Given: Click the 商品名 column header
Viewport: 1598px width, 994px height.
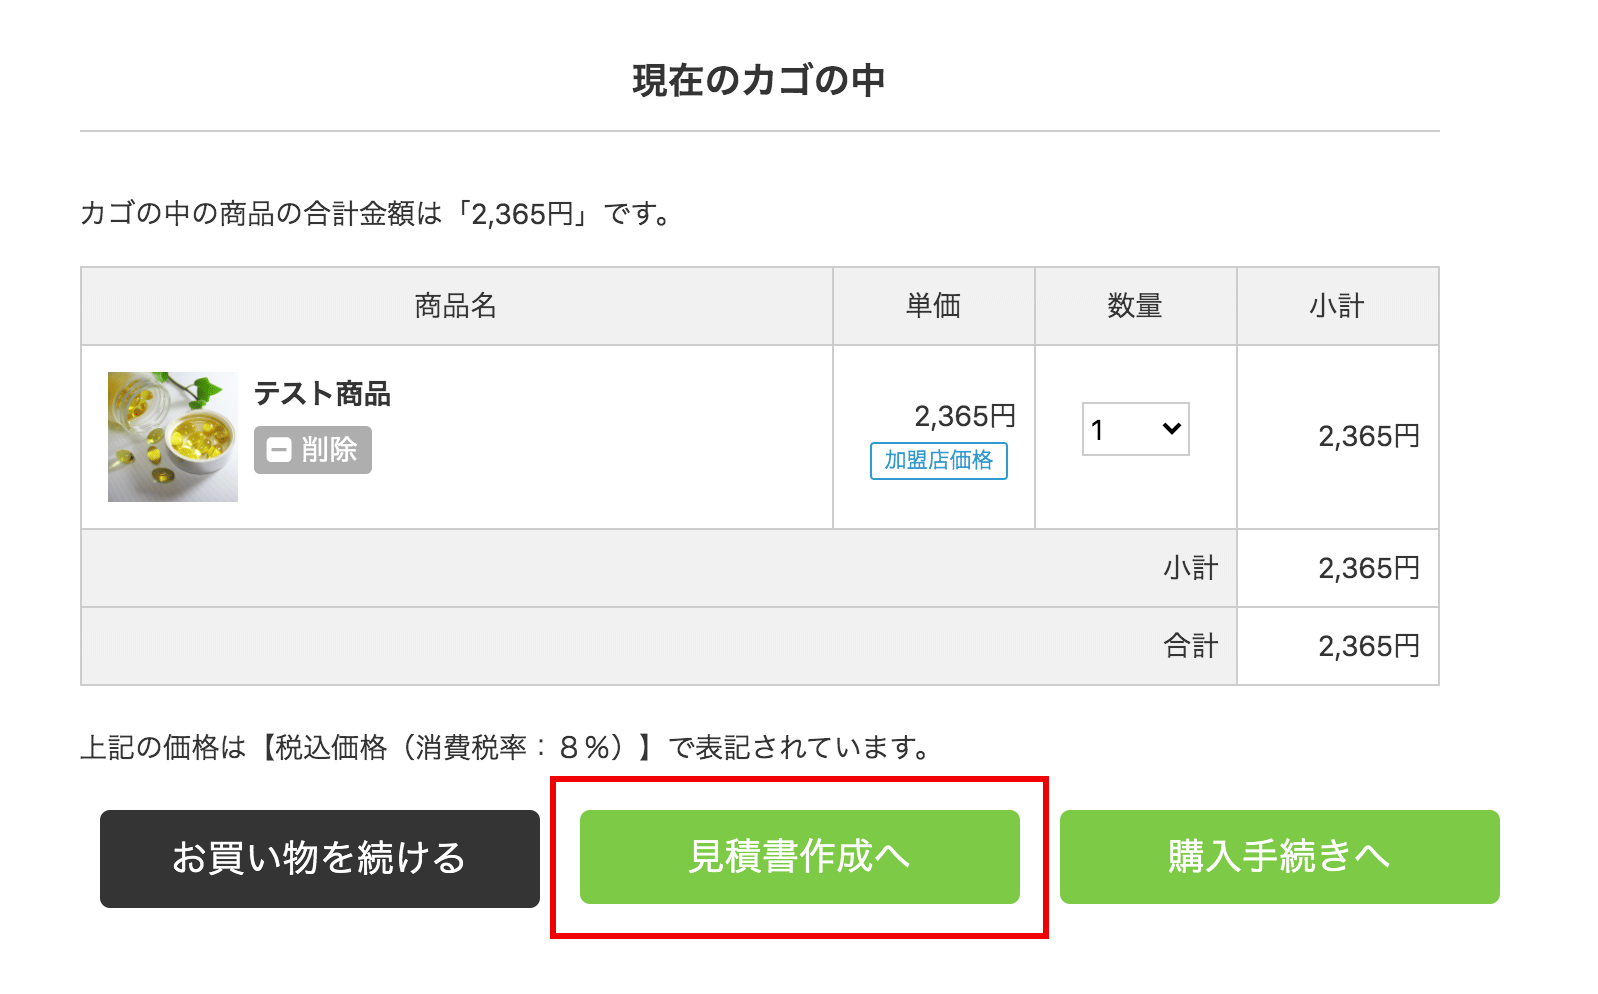Looking at the screenshot, I should (456, 306).
